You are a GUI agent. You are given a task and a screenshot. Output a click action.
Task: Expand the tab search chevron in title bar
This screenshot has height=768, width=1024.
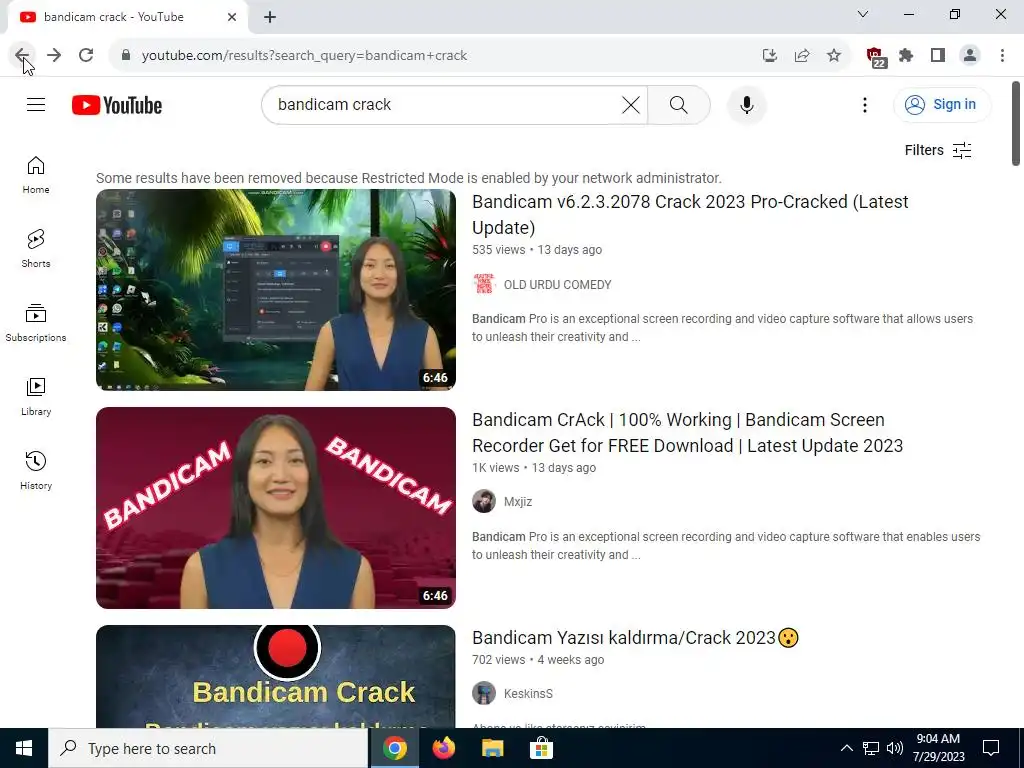[863, 14]
